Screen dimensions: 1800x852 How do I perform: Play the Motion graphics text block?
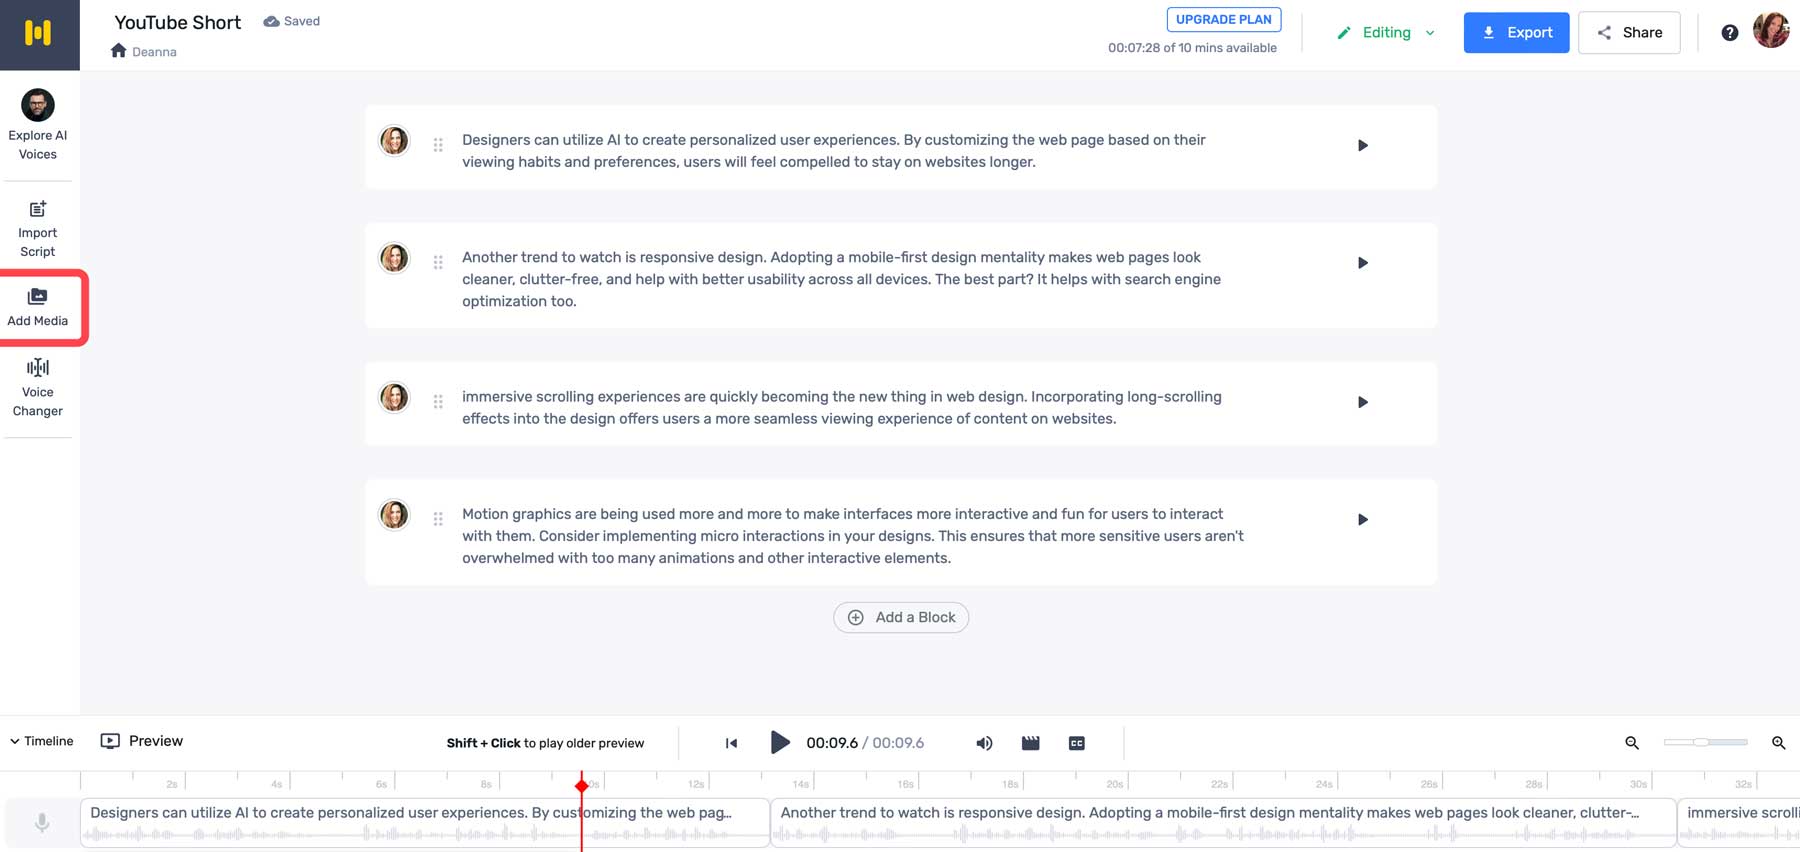point(1362,520)
